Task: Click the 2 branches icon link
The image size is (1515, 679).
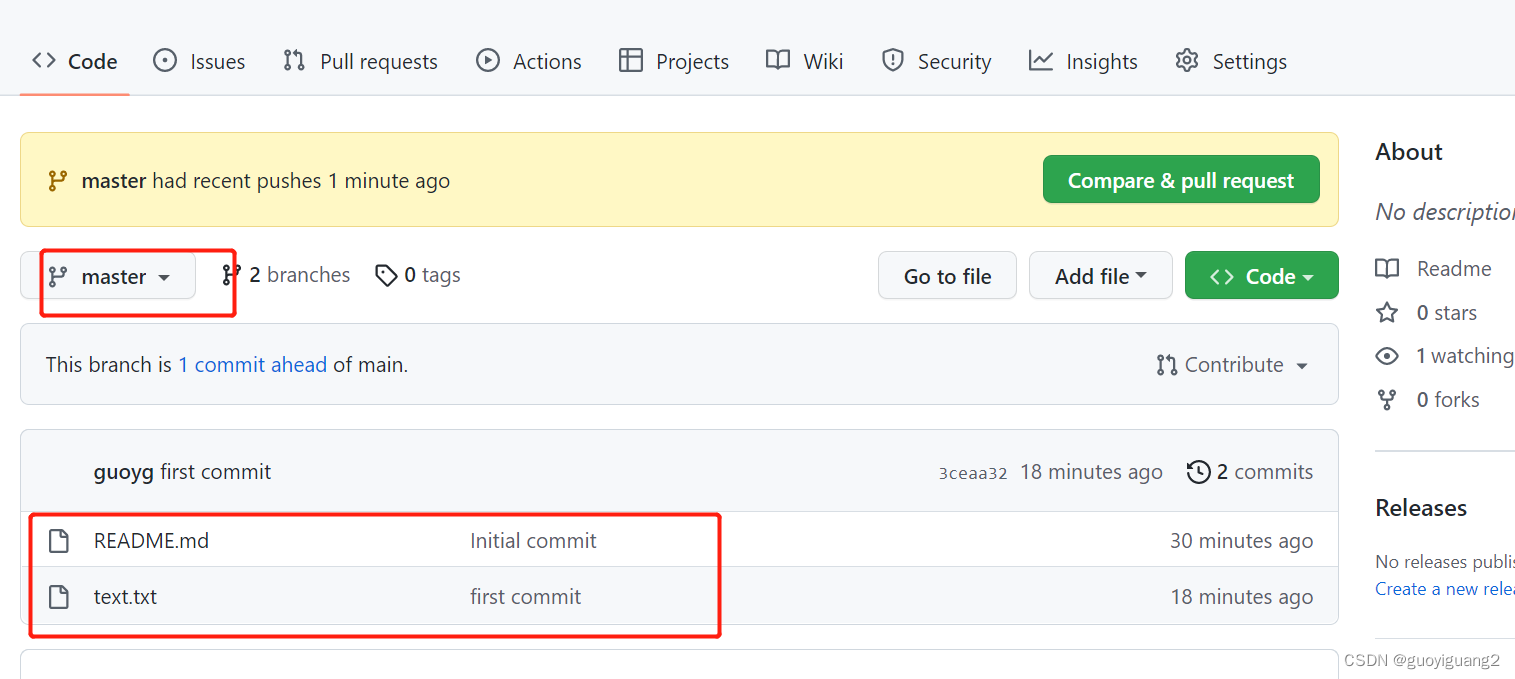Action: (x=232, y=275)
